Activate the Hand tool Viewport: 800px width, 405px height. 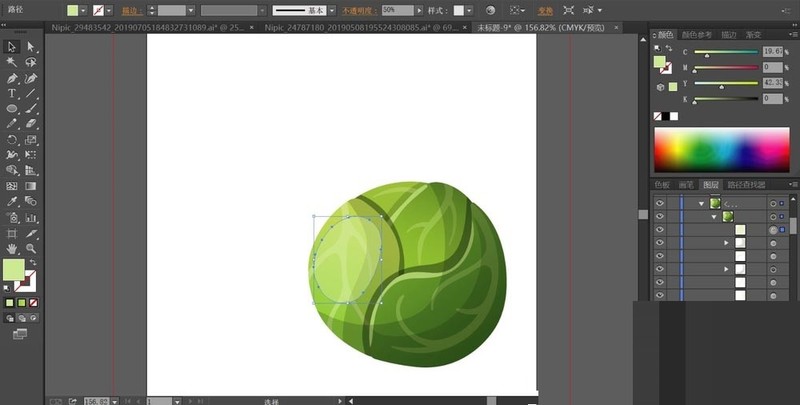[12, 248]
